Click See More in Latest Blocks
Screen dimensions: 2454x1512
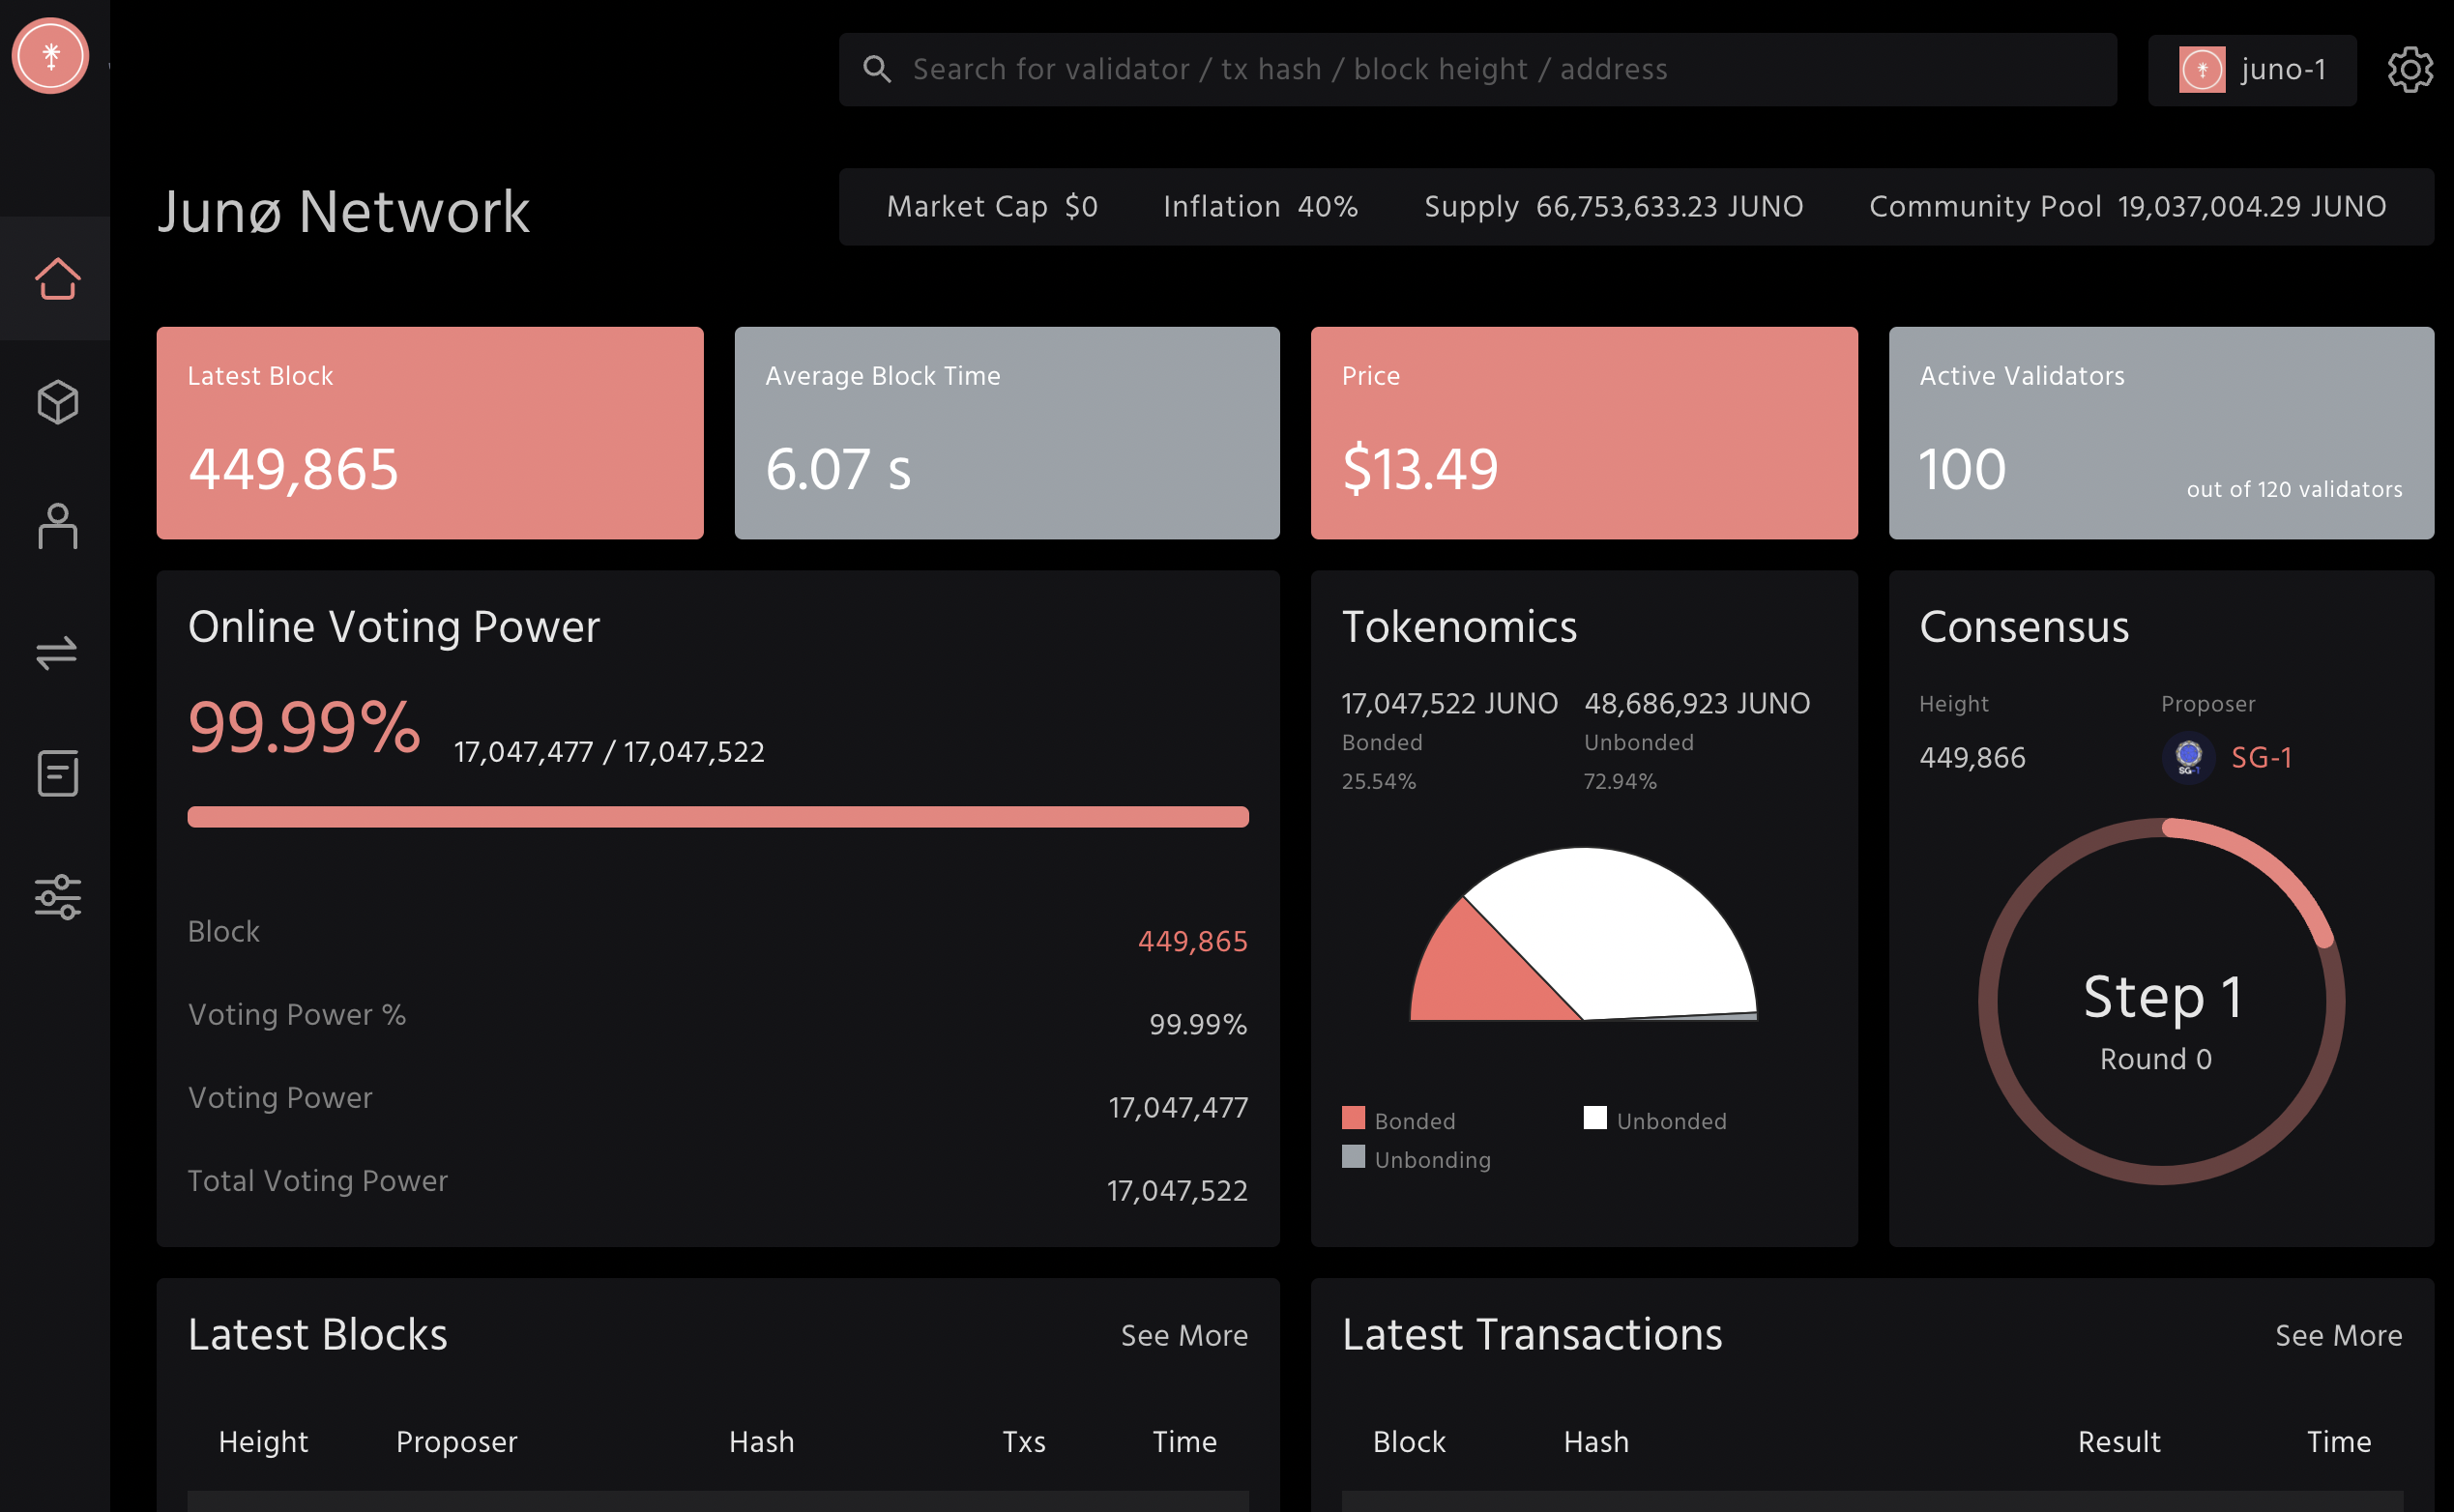[1184, 1336]
